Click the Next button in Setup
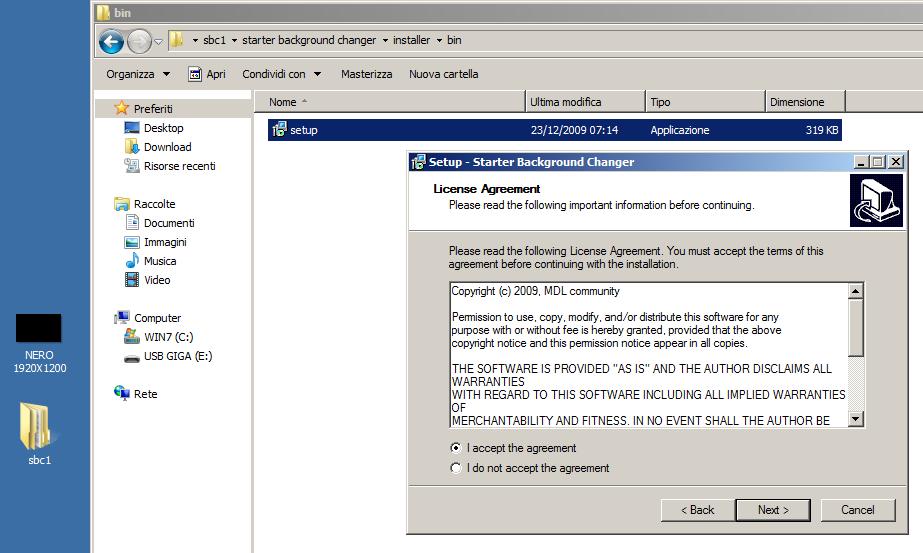The image size is (923, 553). pyautogui.click(x=773, y=510)
